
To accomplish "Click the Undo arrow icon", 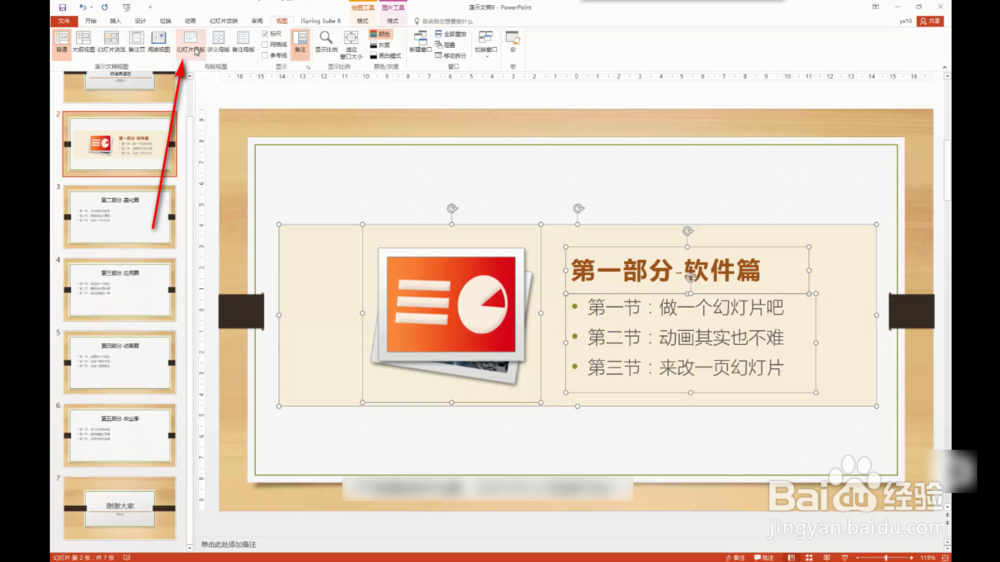I will coord(82,8).
